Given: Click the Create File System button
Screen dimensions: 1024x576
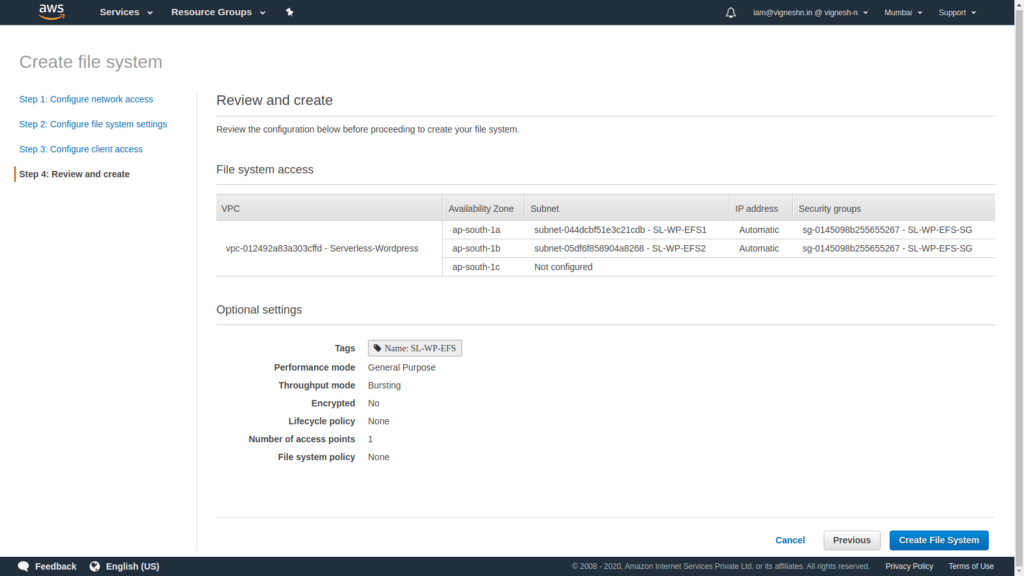Looking at the screenshot, I should (938, 540).
